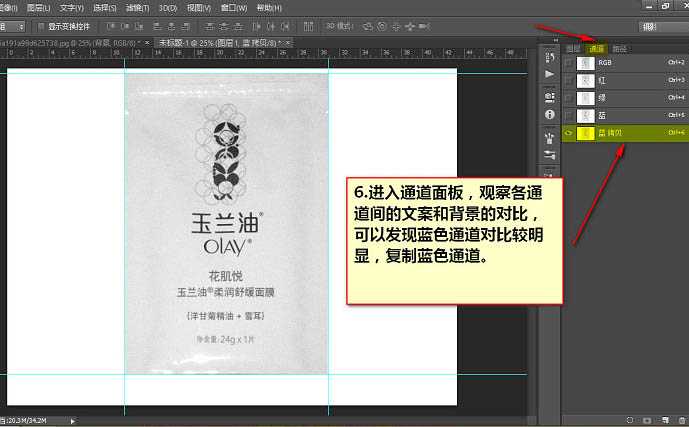
Task: Show the RGB channel visibility
Action: pyautogui.click(x=569, y=63)
